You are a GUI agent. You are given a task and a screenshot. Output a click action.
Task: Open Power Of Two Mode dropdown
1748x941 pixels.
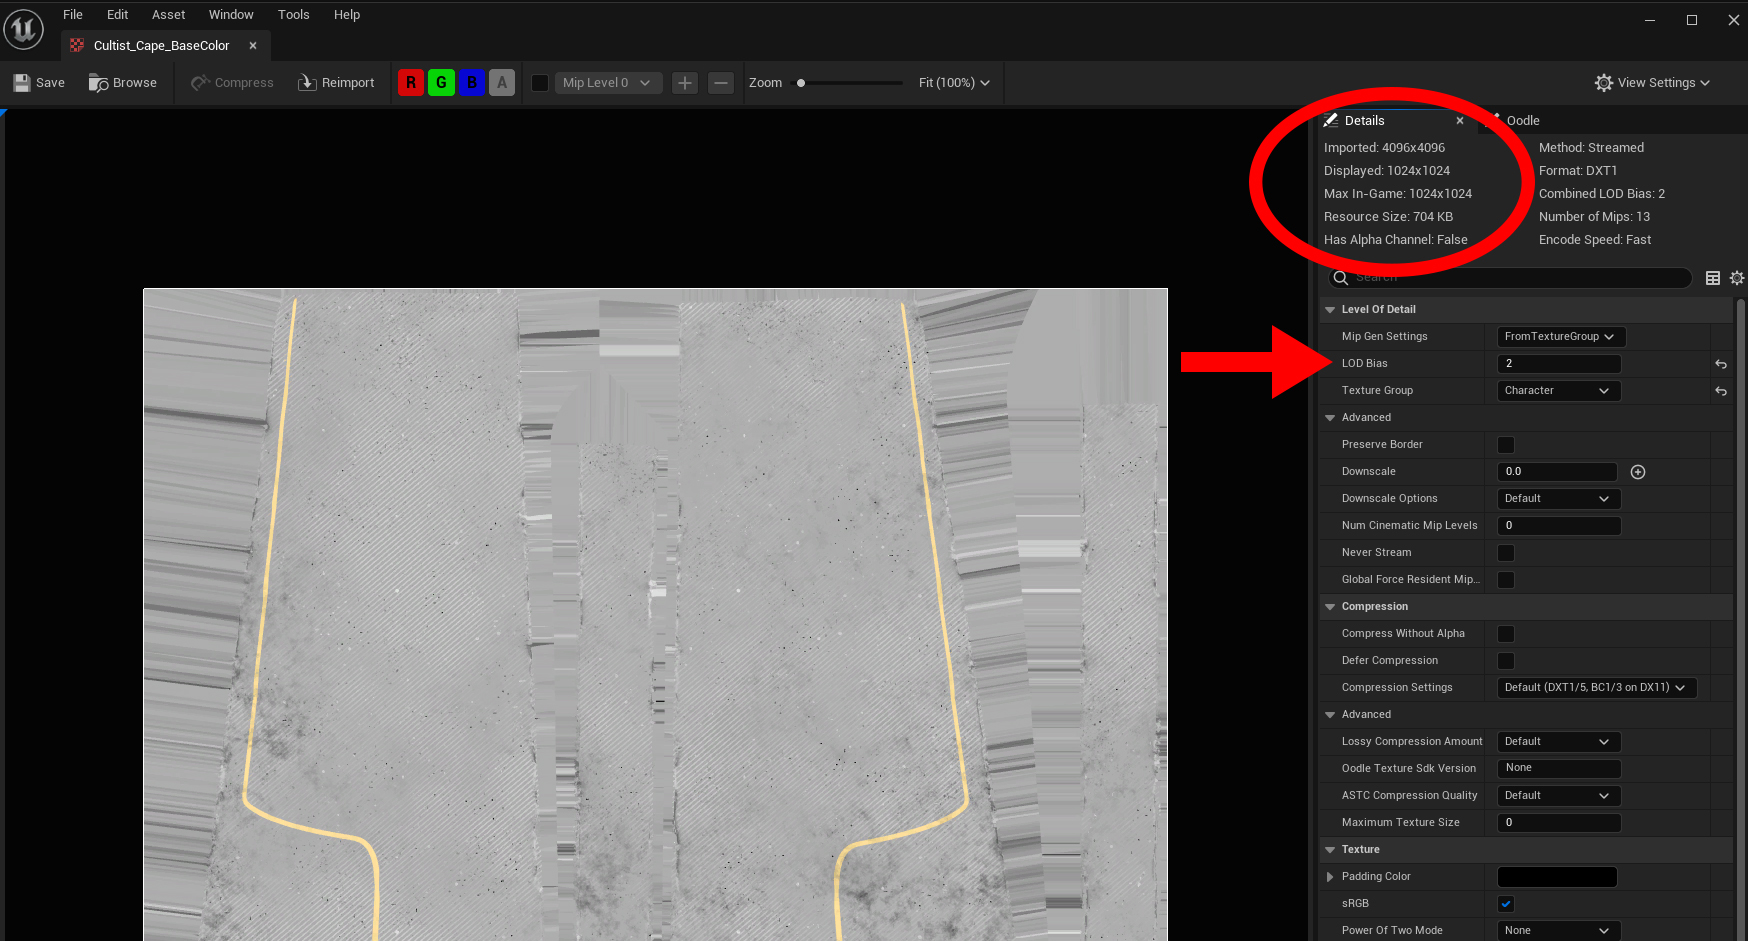click(1559, 930)
